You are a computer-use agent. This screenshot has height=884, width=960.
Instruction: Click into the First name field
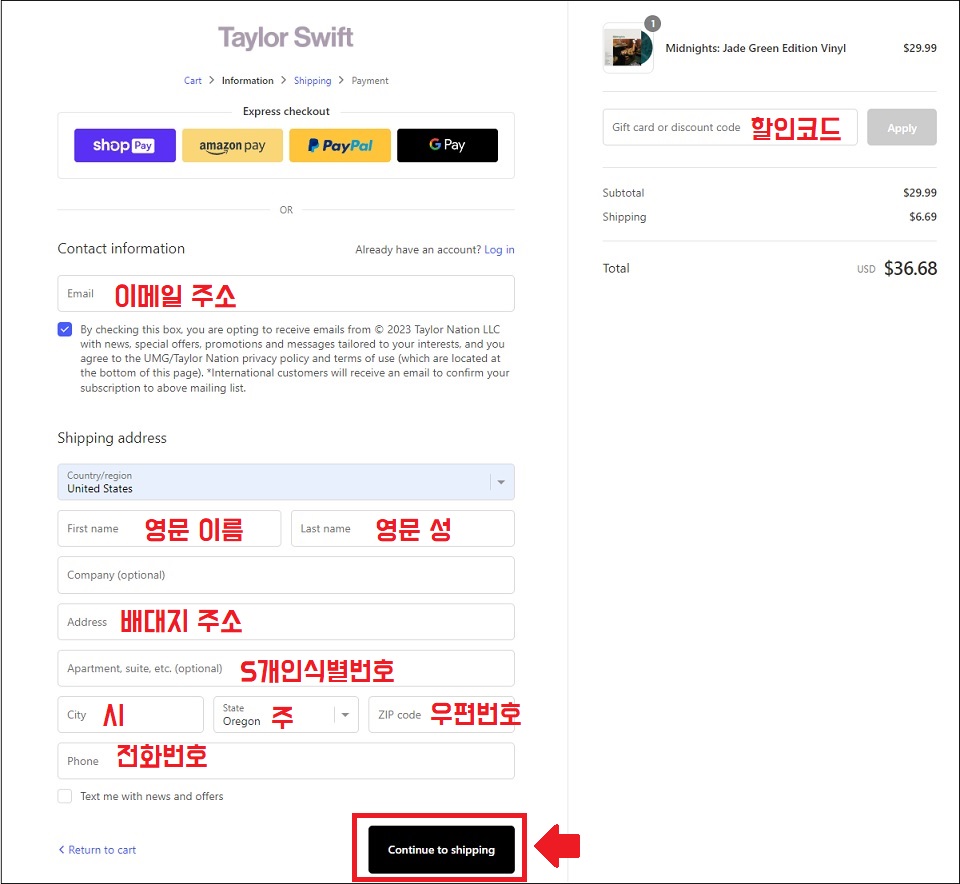pyautogui.click(x=169, y=528)
